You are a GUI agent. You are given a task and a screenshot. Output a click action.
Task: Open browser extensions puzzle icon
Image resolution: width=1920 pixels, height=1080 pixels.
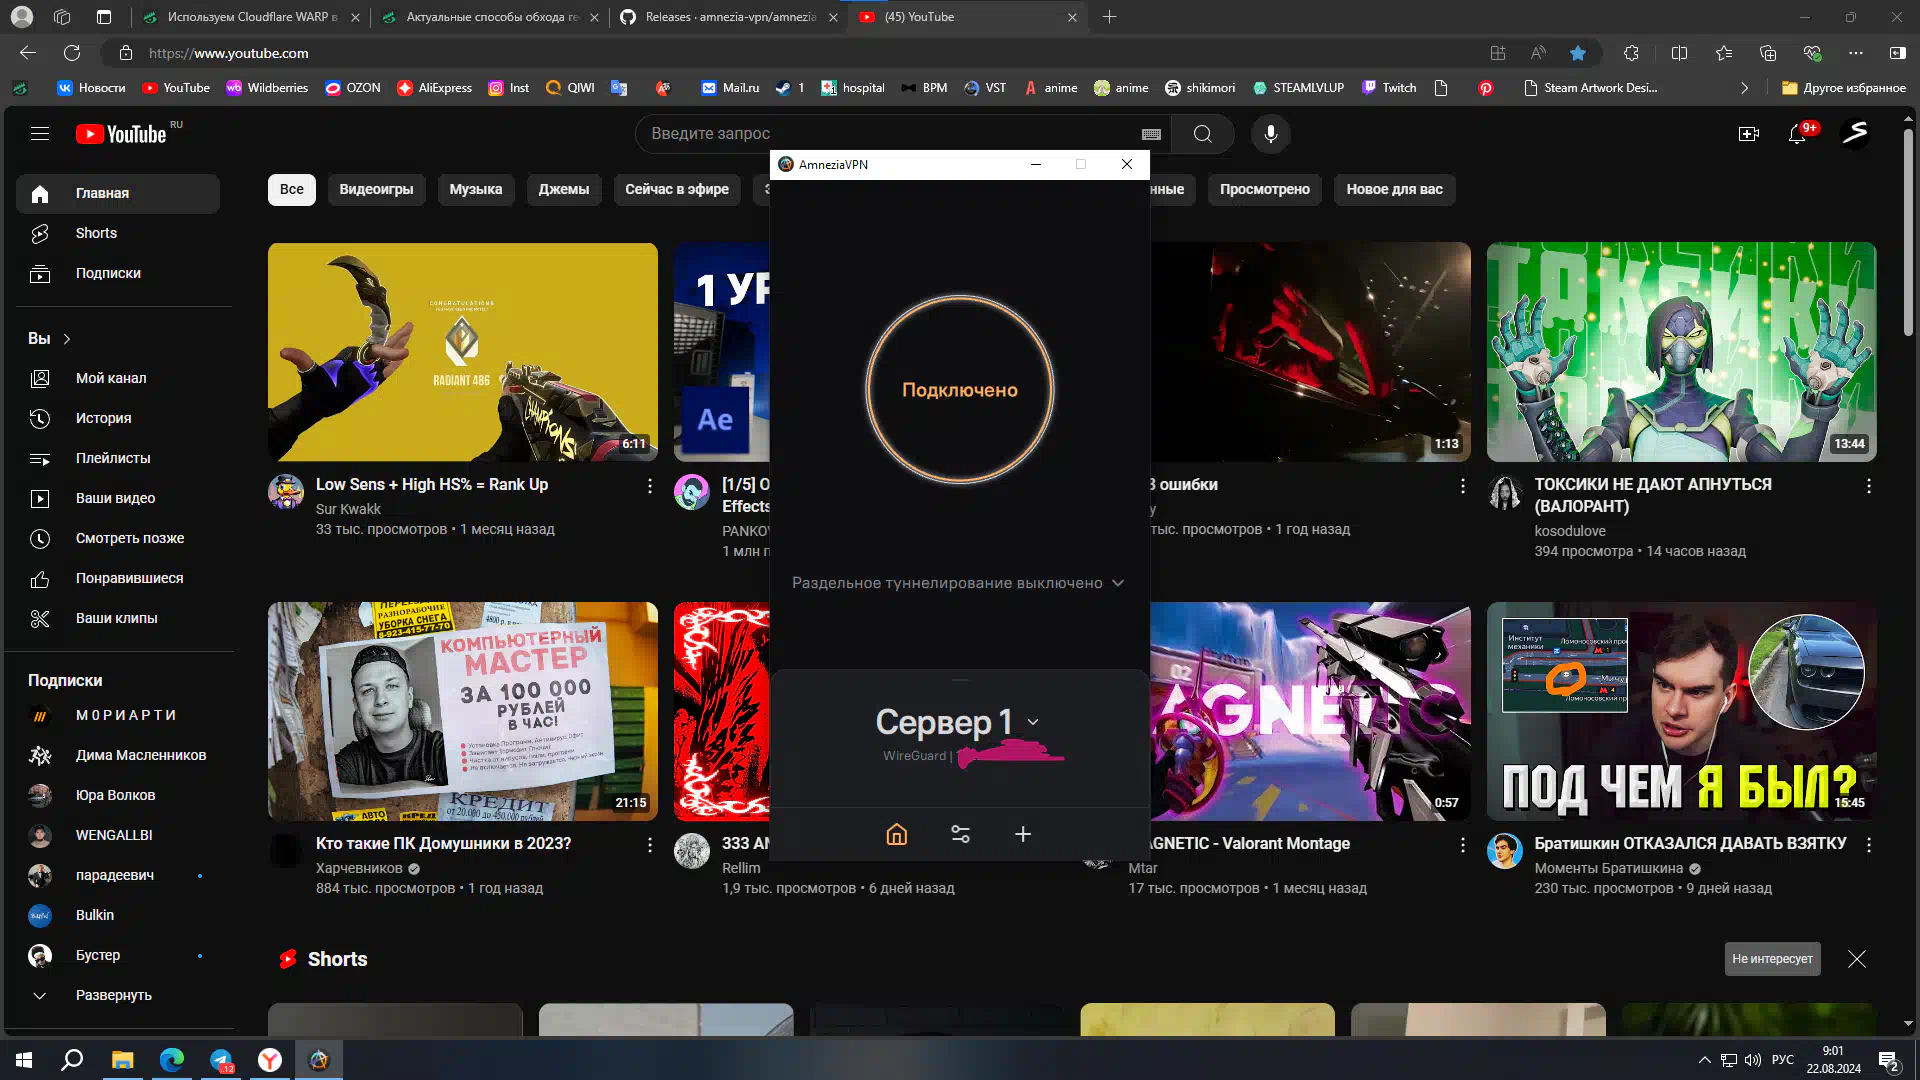(x=1631, y=53)
